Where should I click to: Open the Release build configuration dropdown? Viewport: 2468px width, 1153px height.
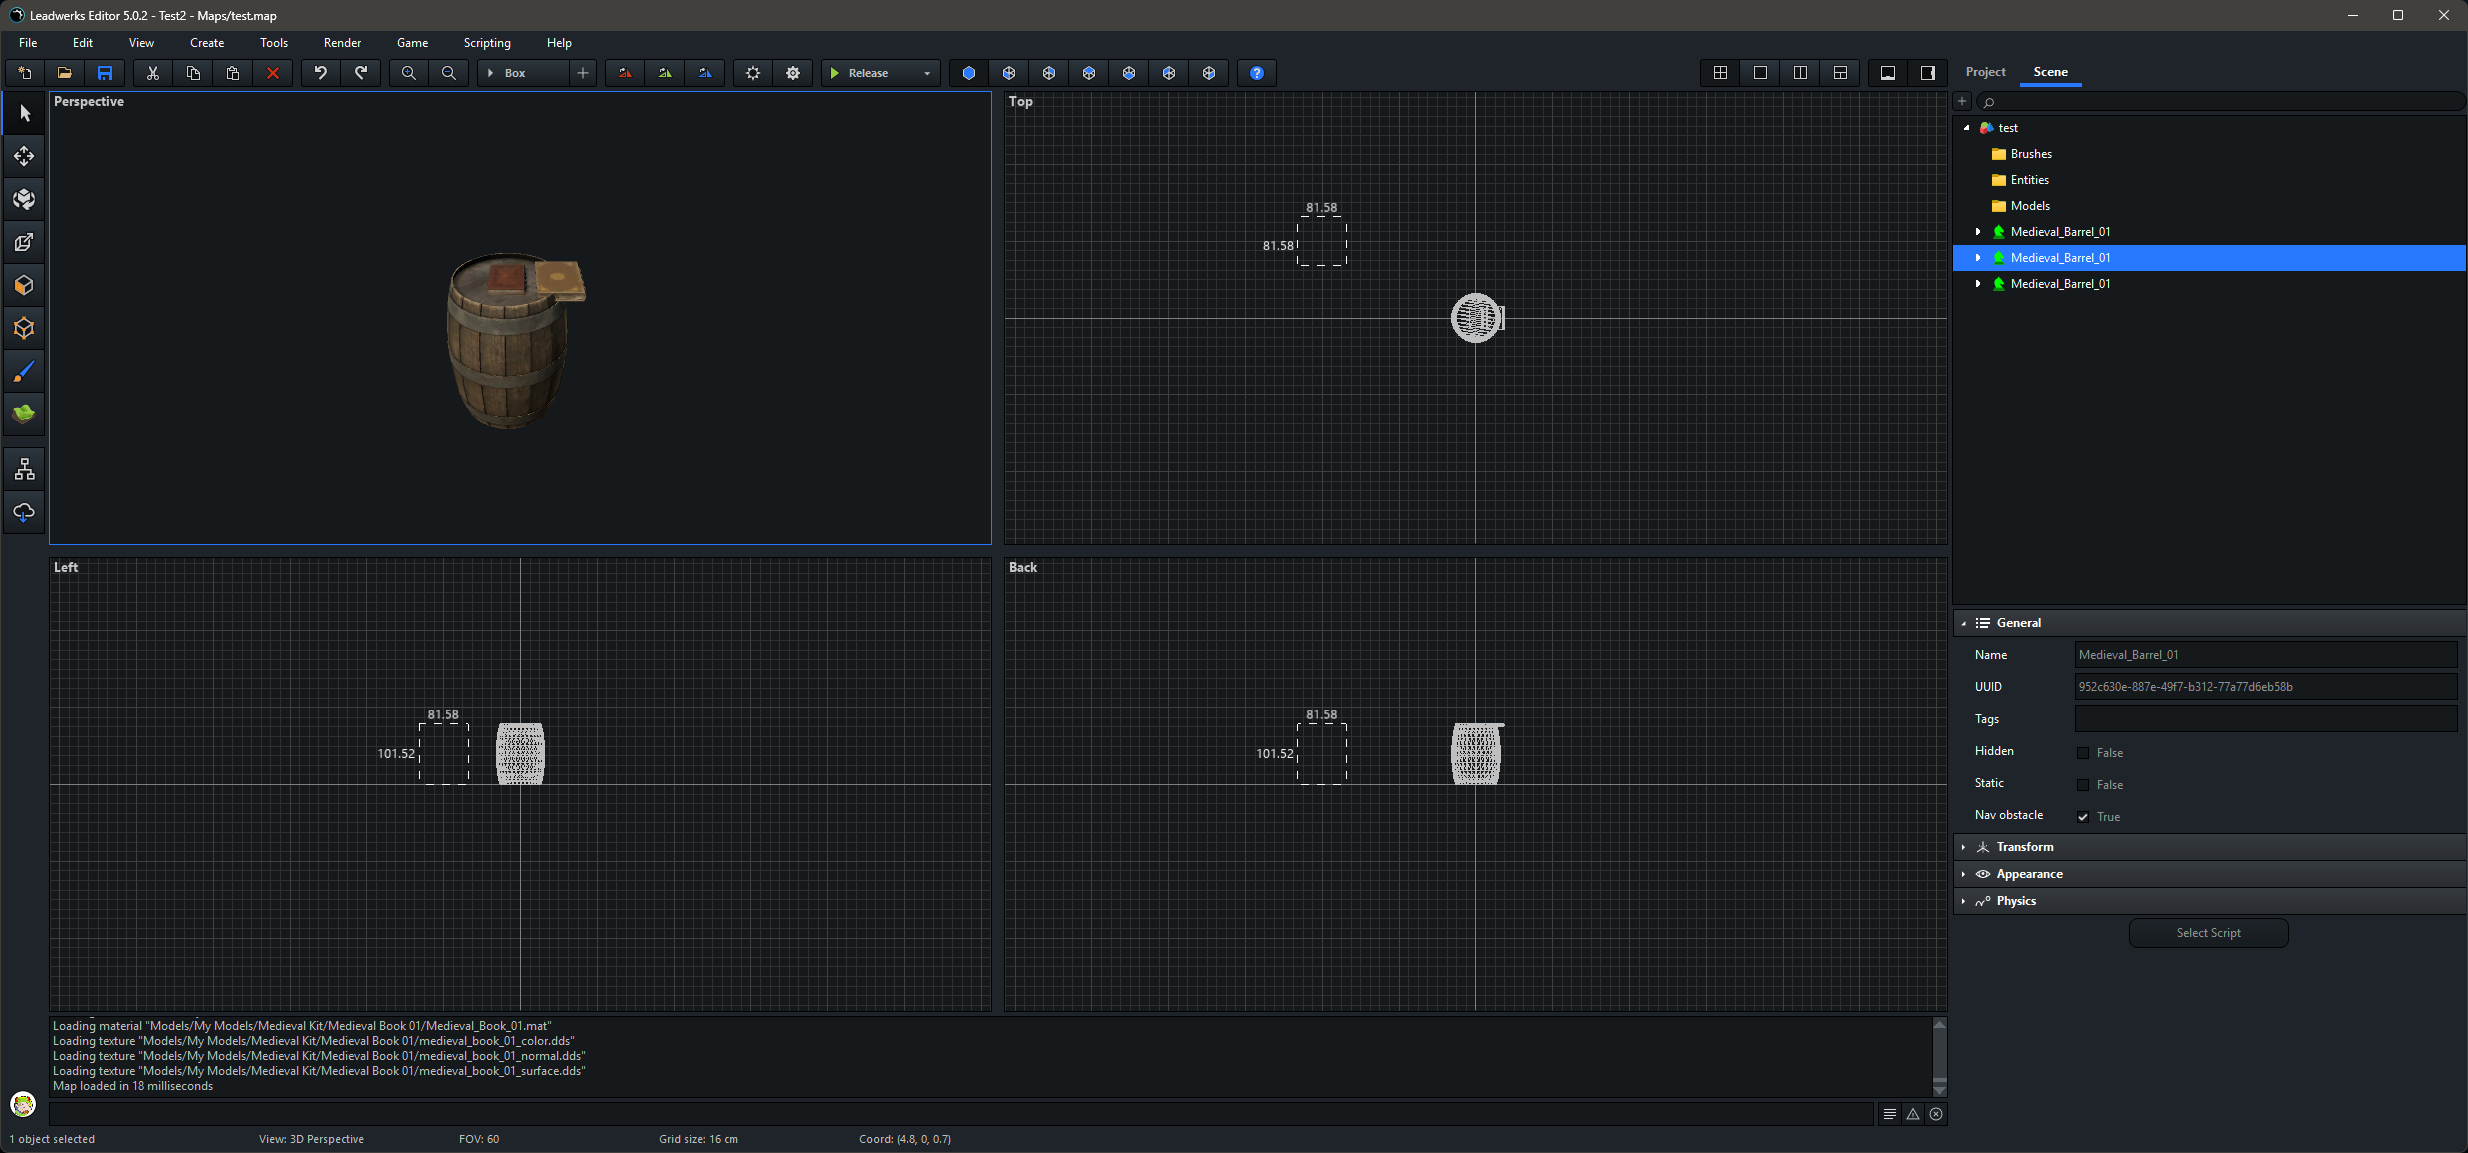coord(926,73)
